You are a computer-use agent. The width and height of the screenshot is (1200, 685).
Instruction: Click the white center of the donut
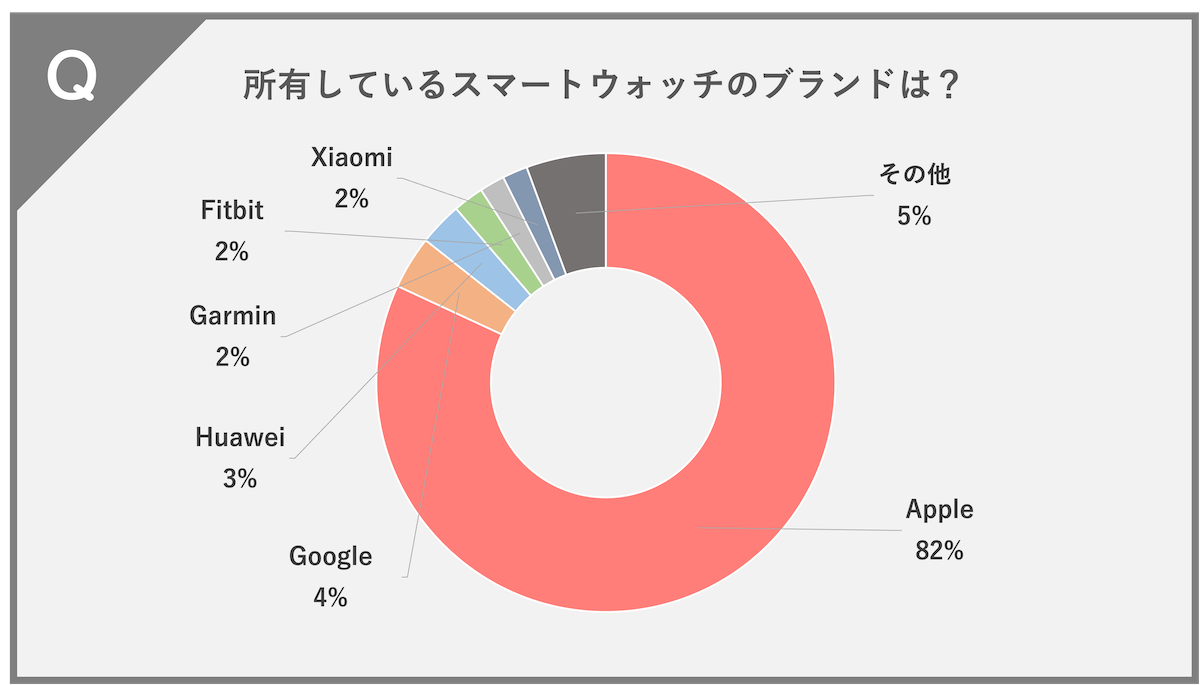[606, 383]
